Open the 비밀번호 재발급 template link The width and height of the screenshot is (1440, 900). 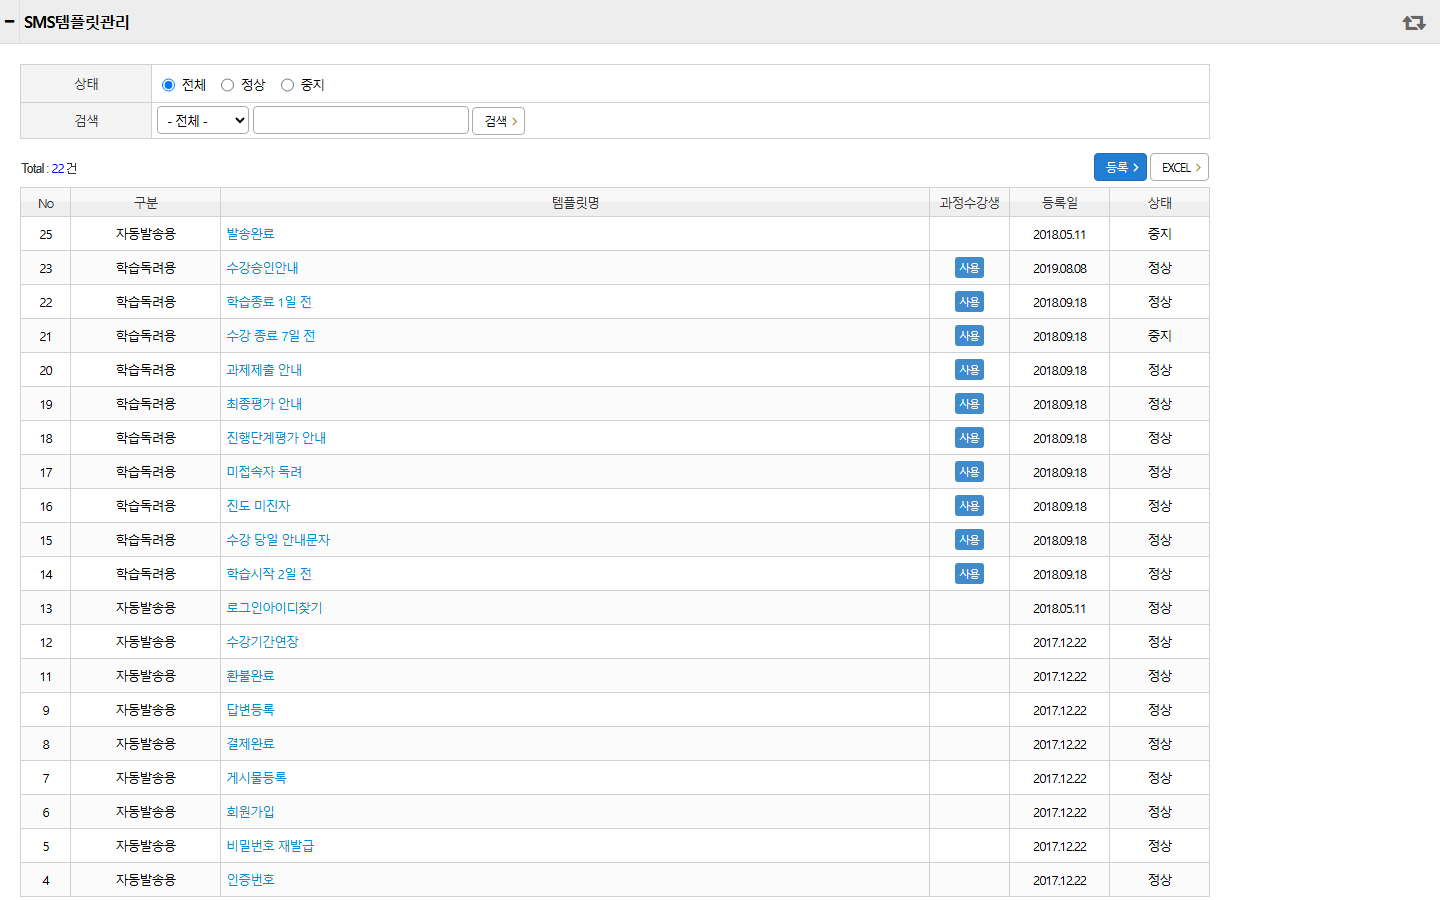click(x=270, y=846)
